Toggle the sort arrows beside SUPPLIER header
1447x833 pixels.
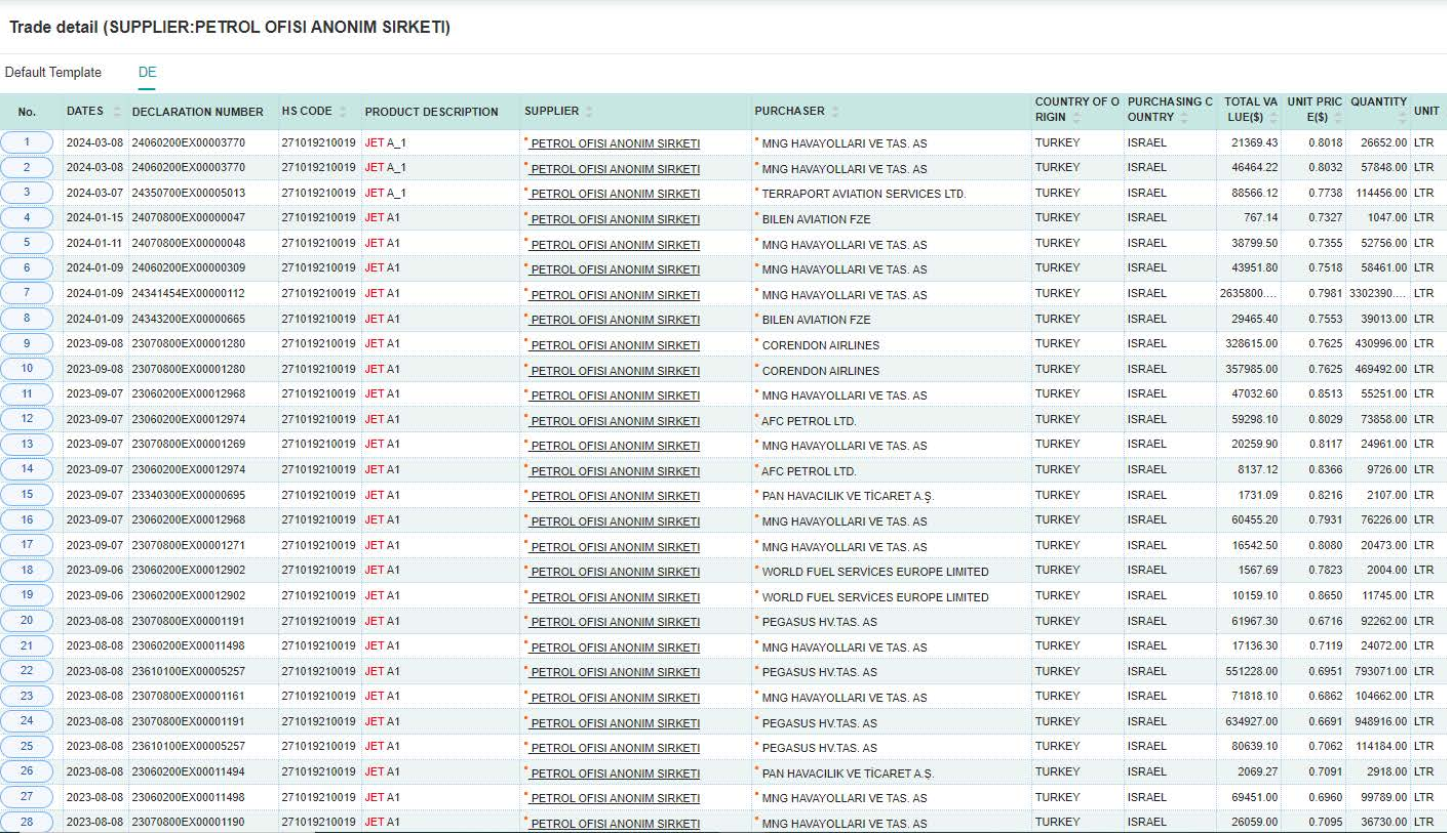[588, 111]
